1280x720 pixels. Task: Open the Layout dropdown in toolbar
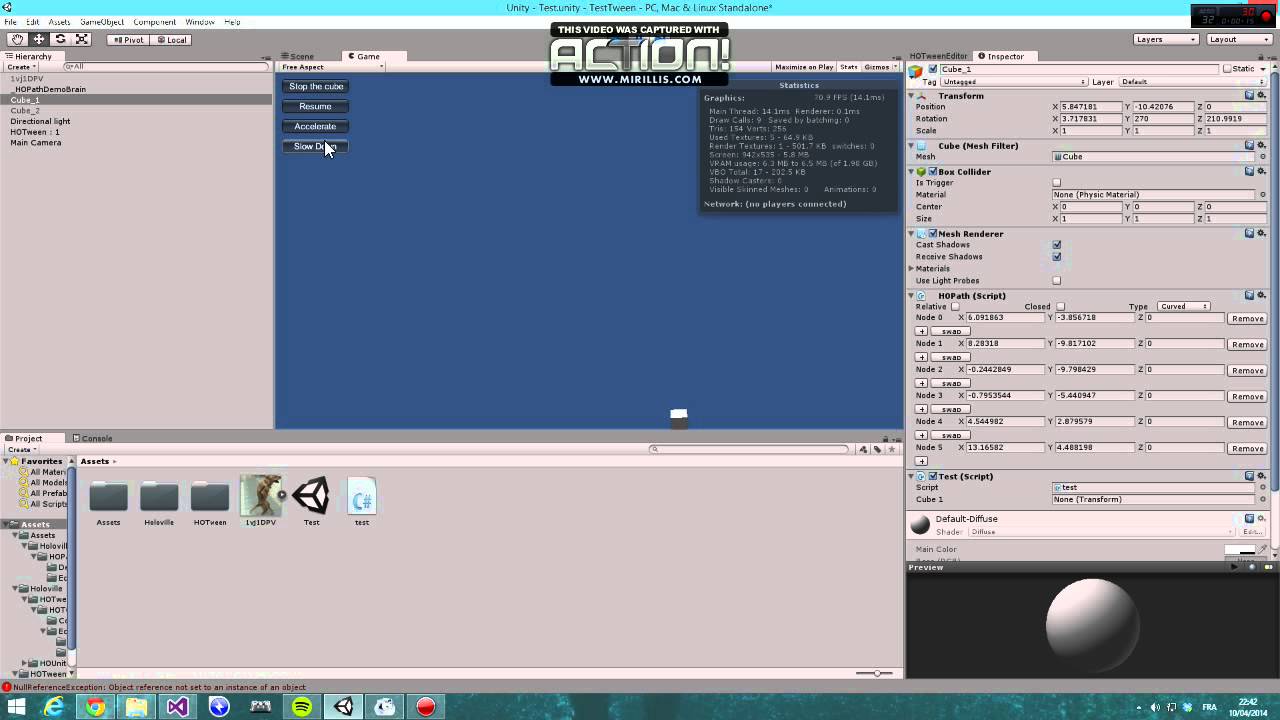(1239, 39)
